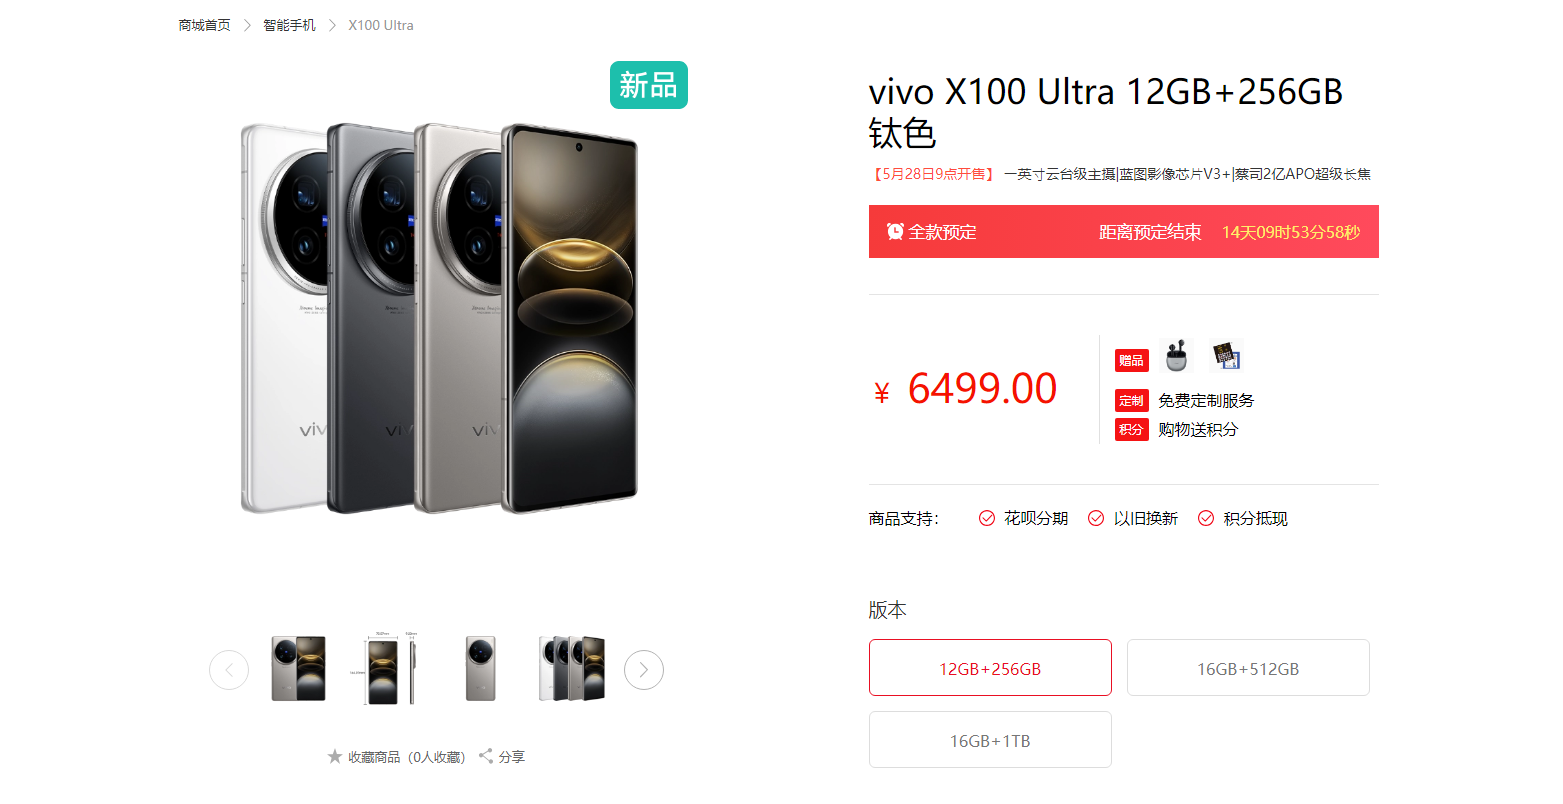Click the second gift item icon
This screenshot has height=804, width=1563.
[1226, 356]
